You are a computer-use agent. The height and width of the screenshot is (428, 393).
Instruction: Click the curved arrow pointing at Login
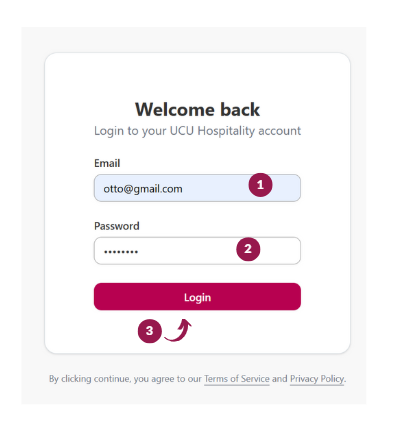pos(178,330)
